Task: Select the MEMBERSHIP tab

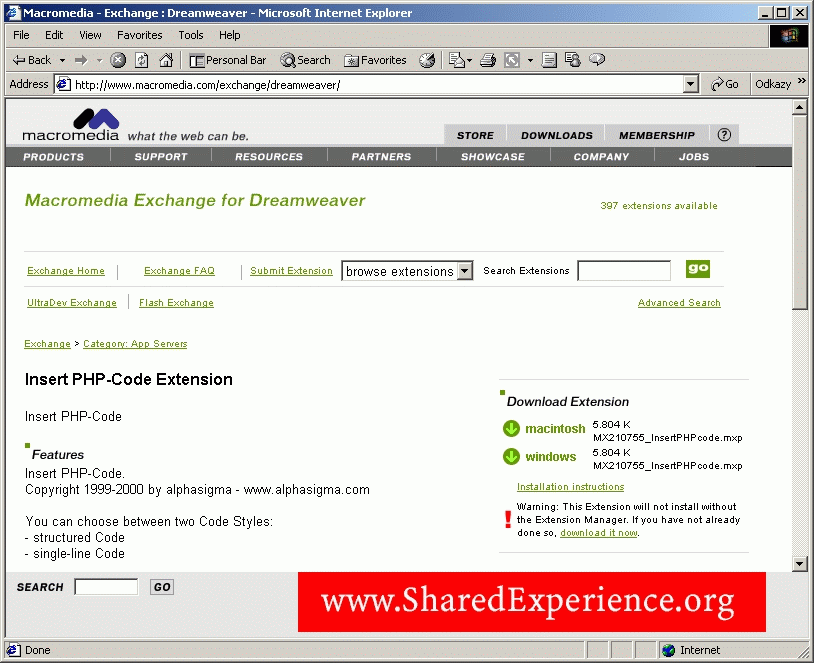Action: [657, 136]
